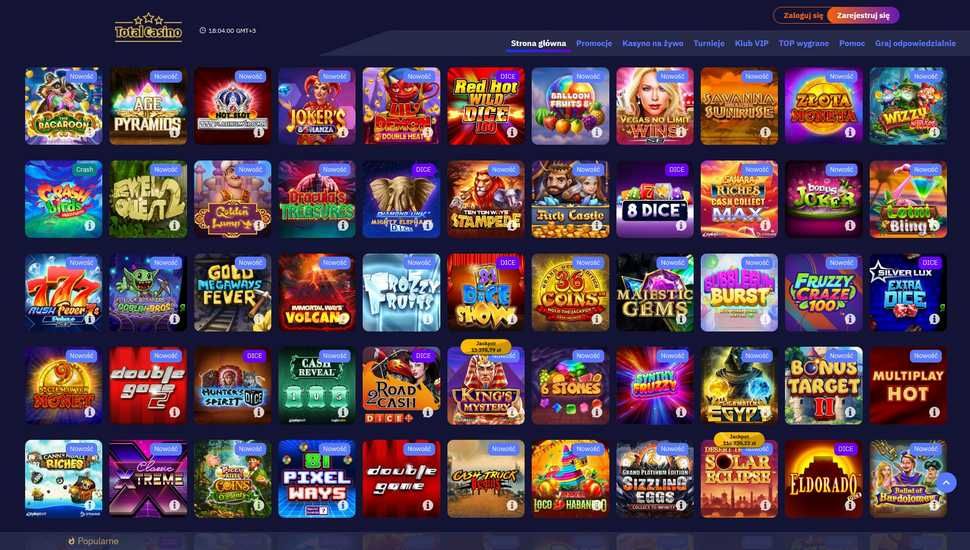The width and height of the screenshot is (970, 550).
Task: Open info for Złota Moneta game
Action: click(850, 132)
